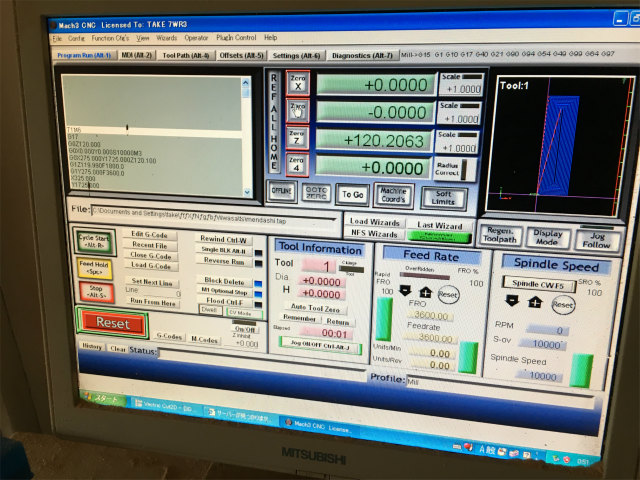Click Regen. Toolpath
640x480 pixels.
tap(500, 235)
